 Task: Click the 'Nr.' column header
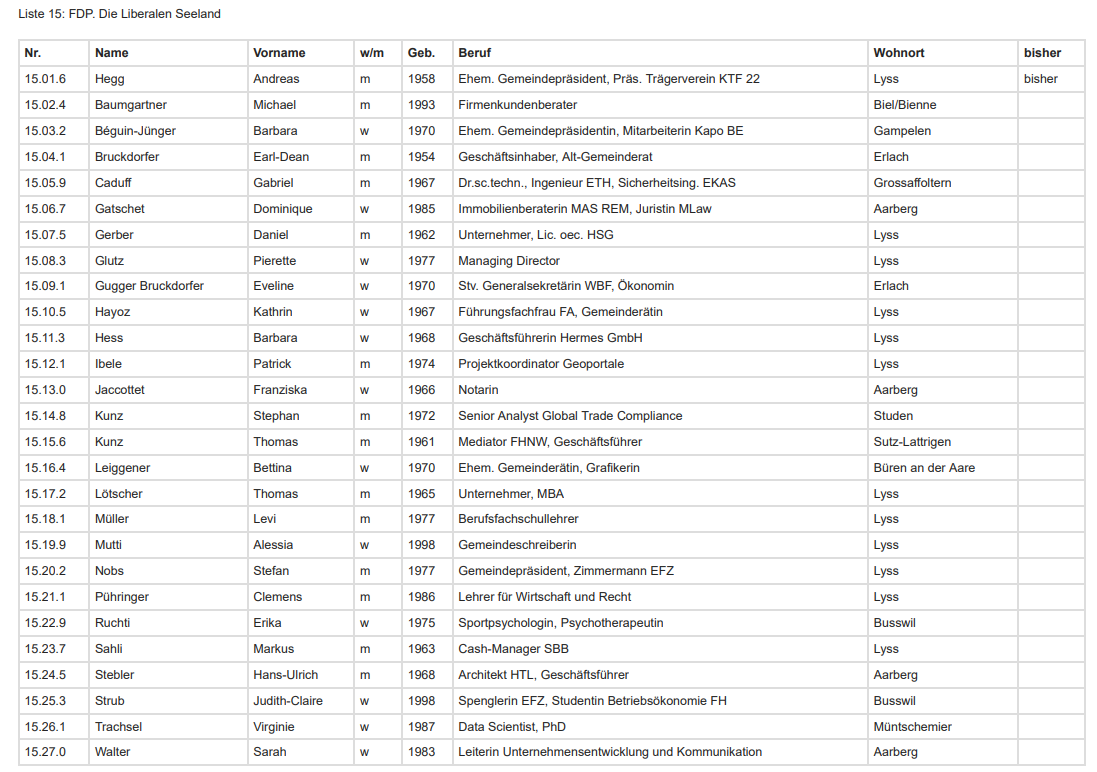coord(33,53)
